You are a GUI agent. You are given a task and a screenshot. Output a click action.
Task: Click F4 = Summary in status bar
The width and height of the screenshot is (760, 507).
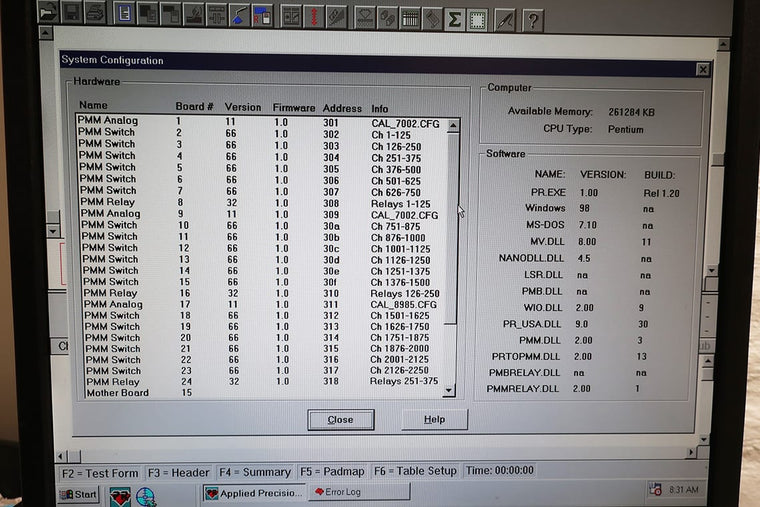pyautogui.click(x=255, y=472)
